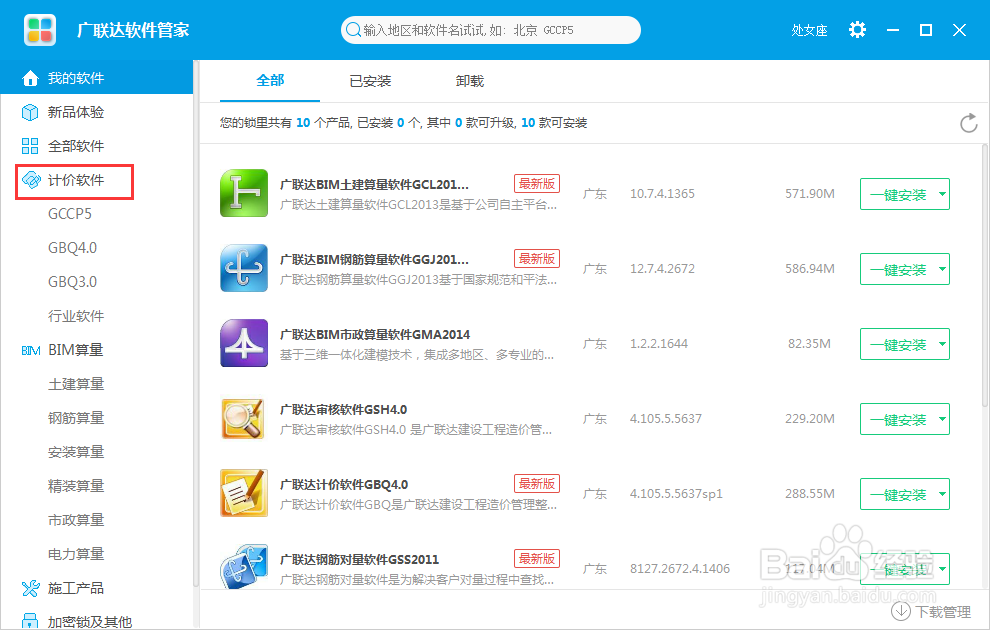
Task: Expand install options for GBQ4.0
Action: [x=942, y=494]
